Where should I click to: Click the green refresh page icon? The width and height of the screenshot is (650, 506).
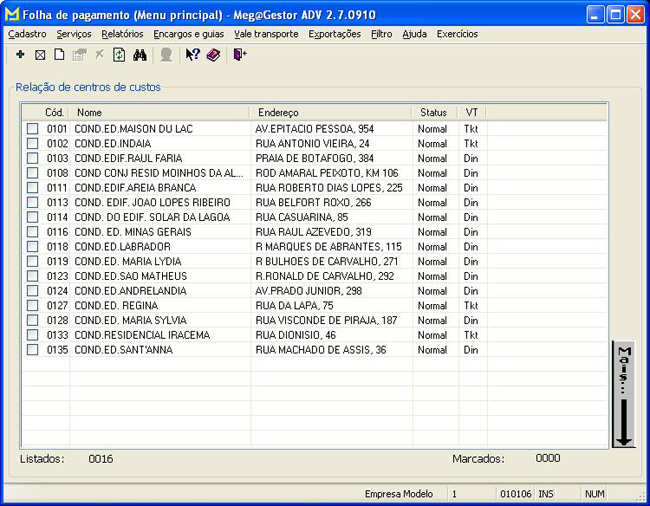point(119,55)
